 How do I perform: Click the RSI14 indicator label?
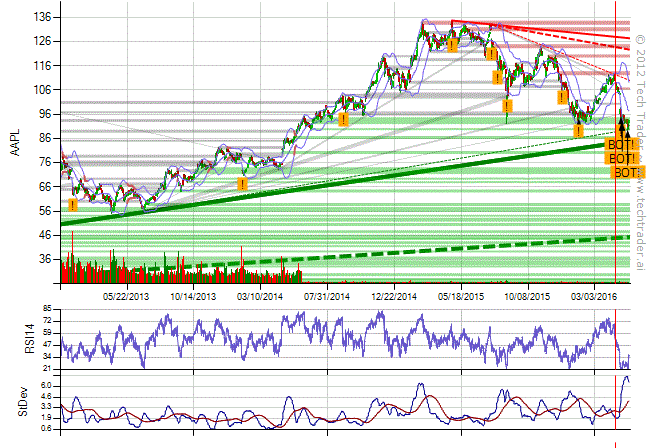[x=29, y=339]
